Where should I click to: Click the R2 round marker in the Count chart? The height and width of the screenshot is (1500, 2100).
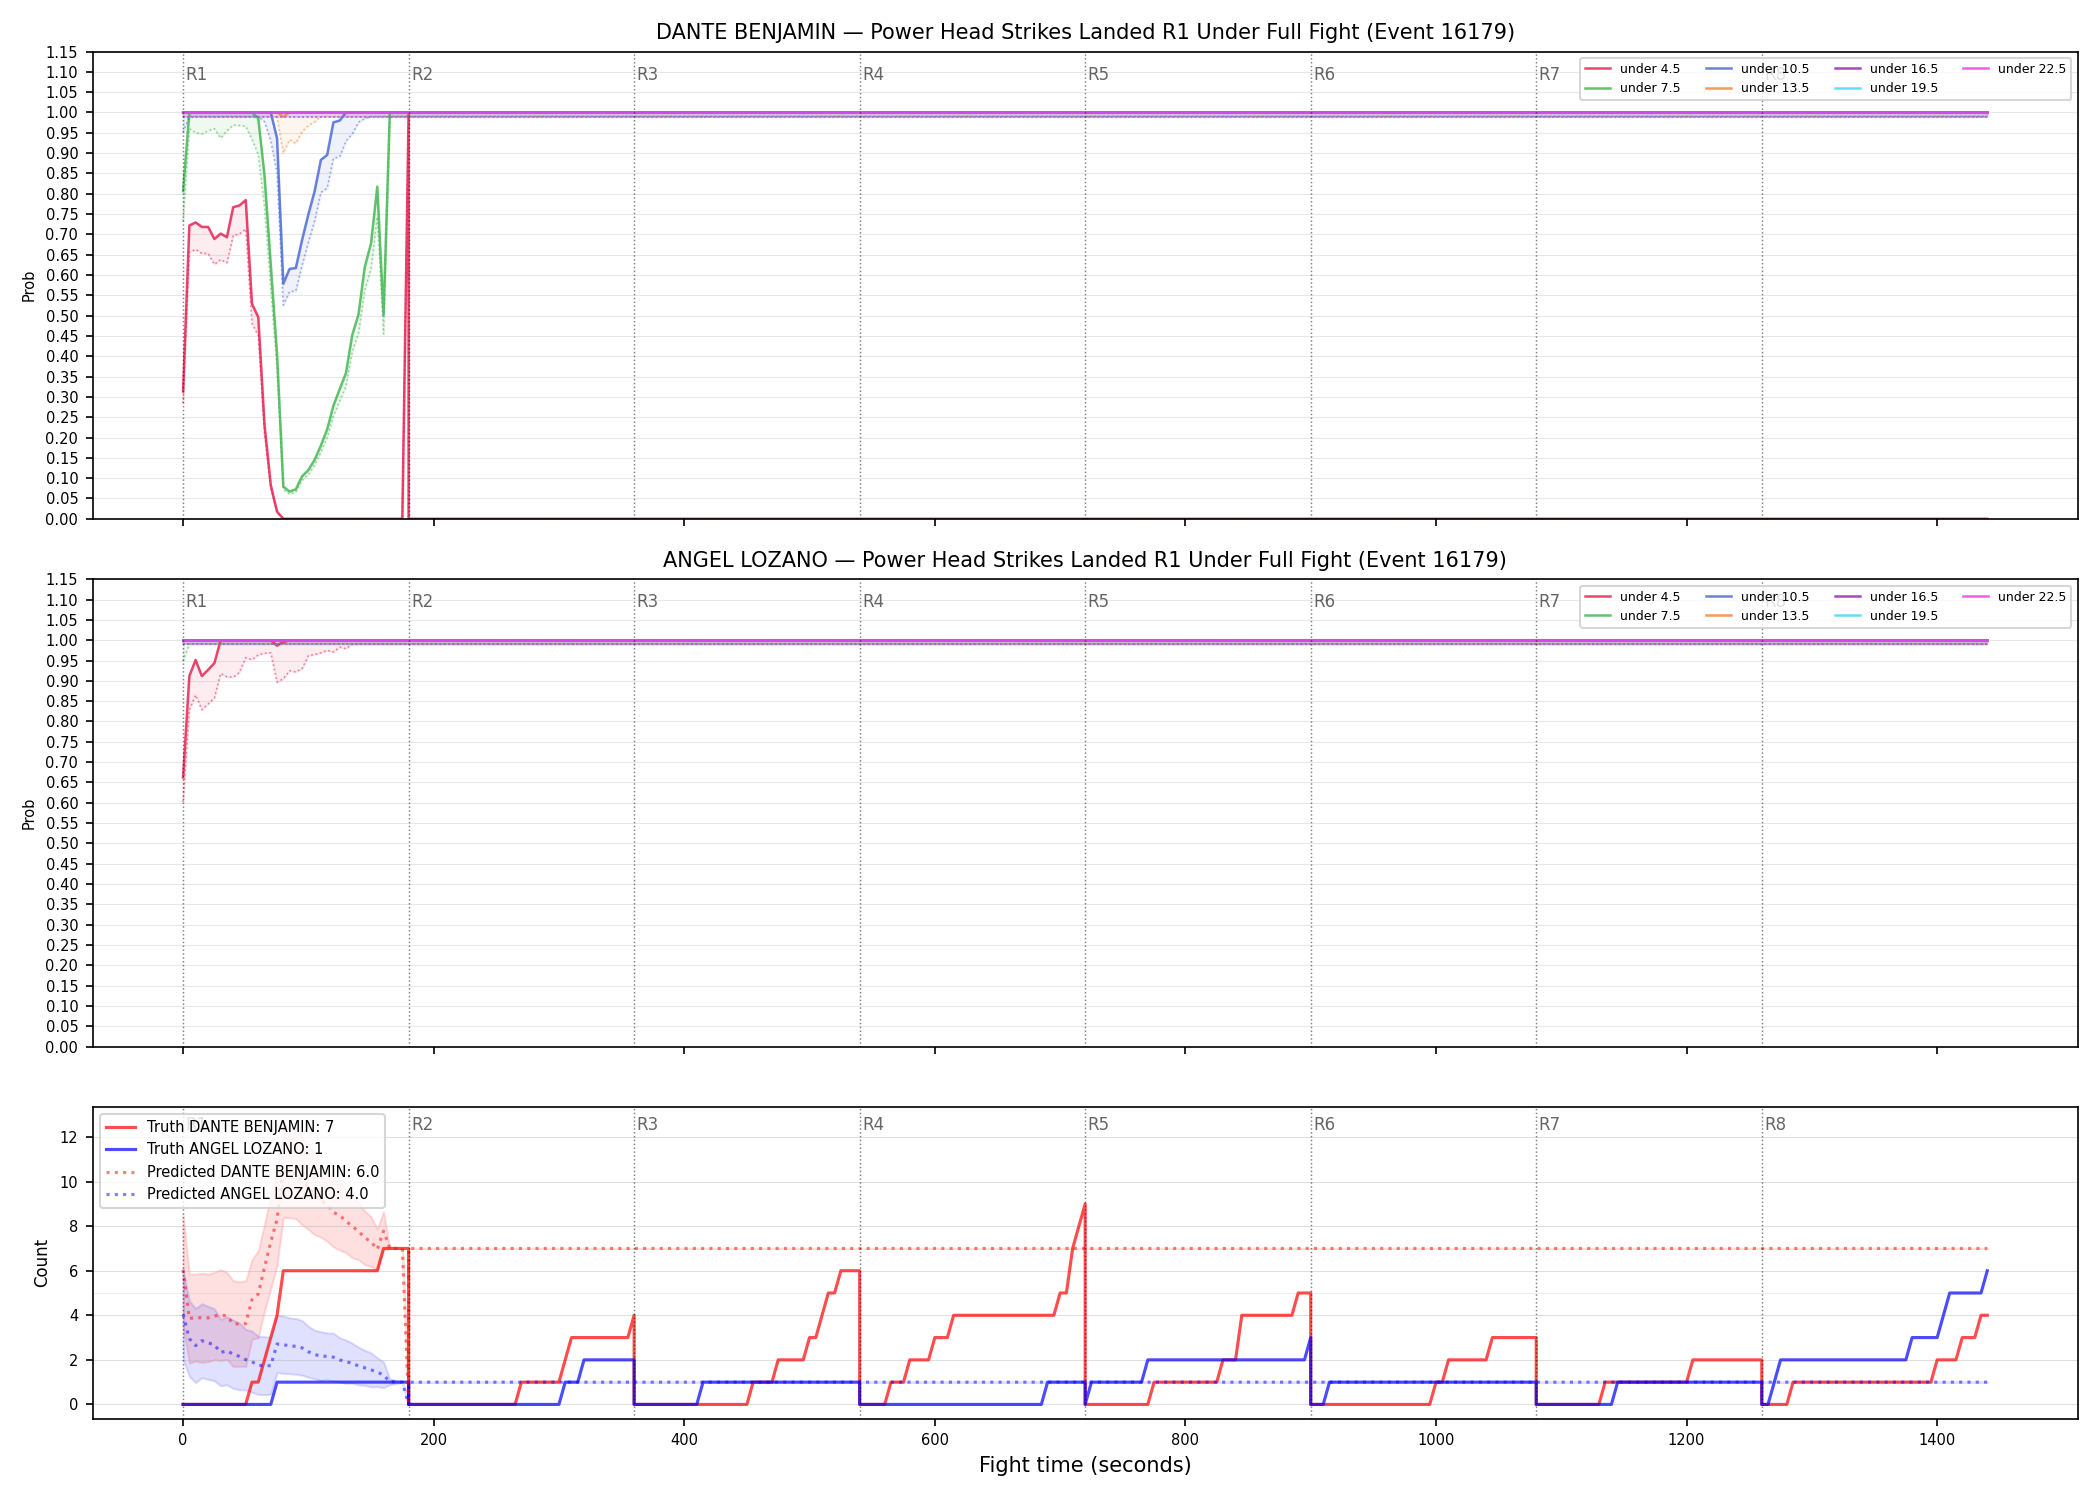click(x=422, y=1124)
